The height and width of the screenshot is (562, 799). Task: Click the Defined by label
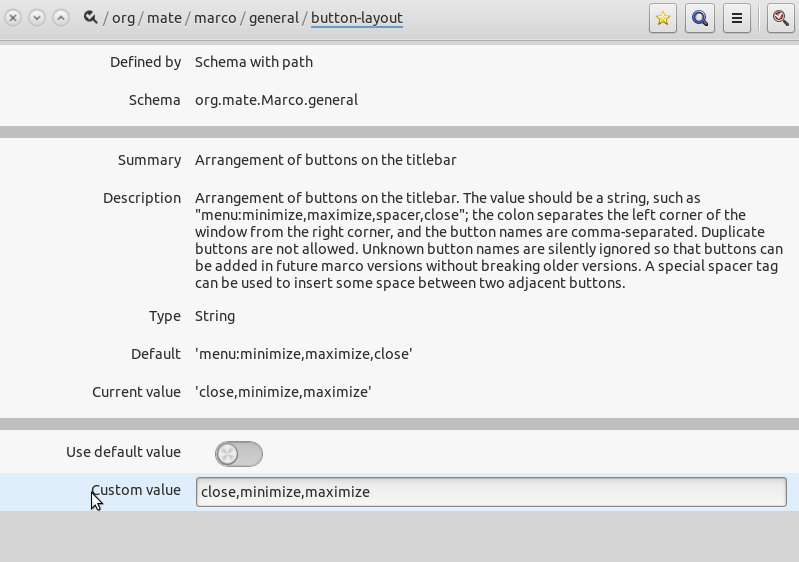click(145, 62)
